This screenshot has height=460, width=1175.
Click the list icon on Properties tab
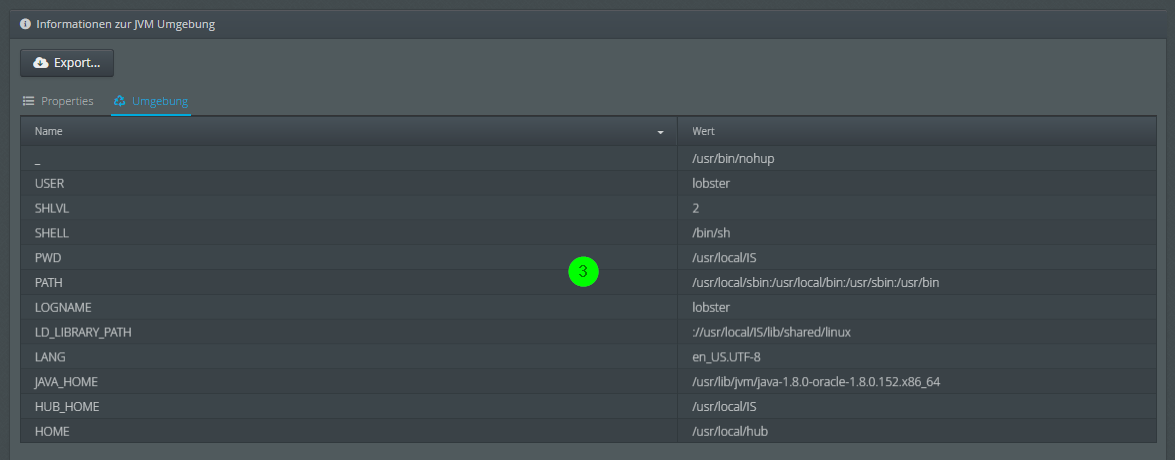(x=29, y=101)
